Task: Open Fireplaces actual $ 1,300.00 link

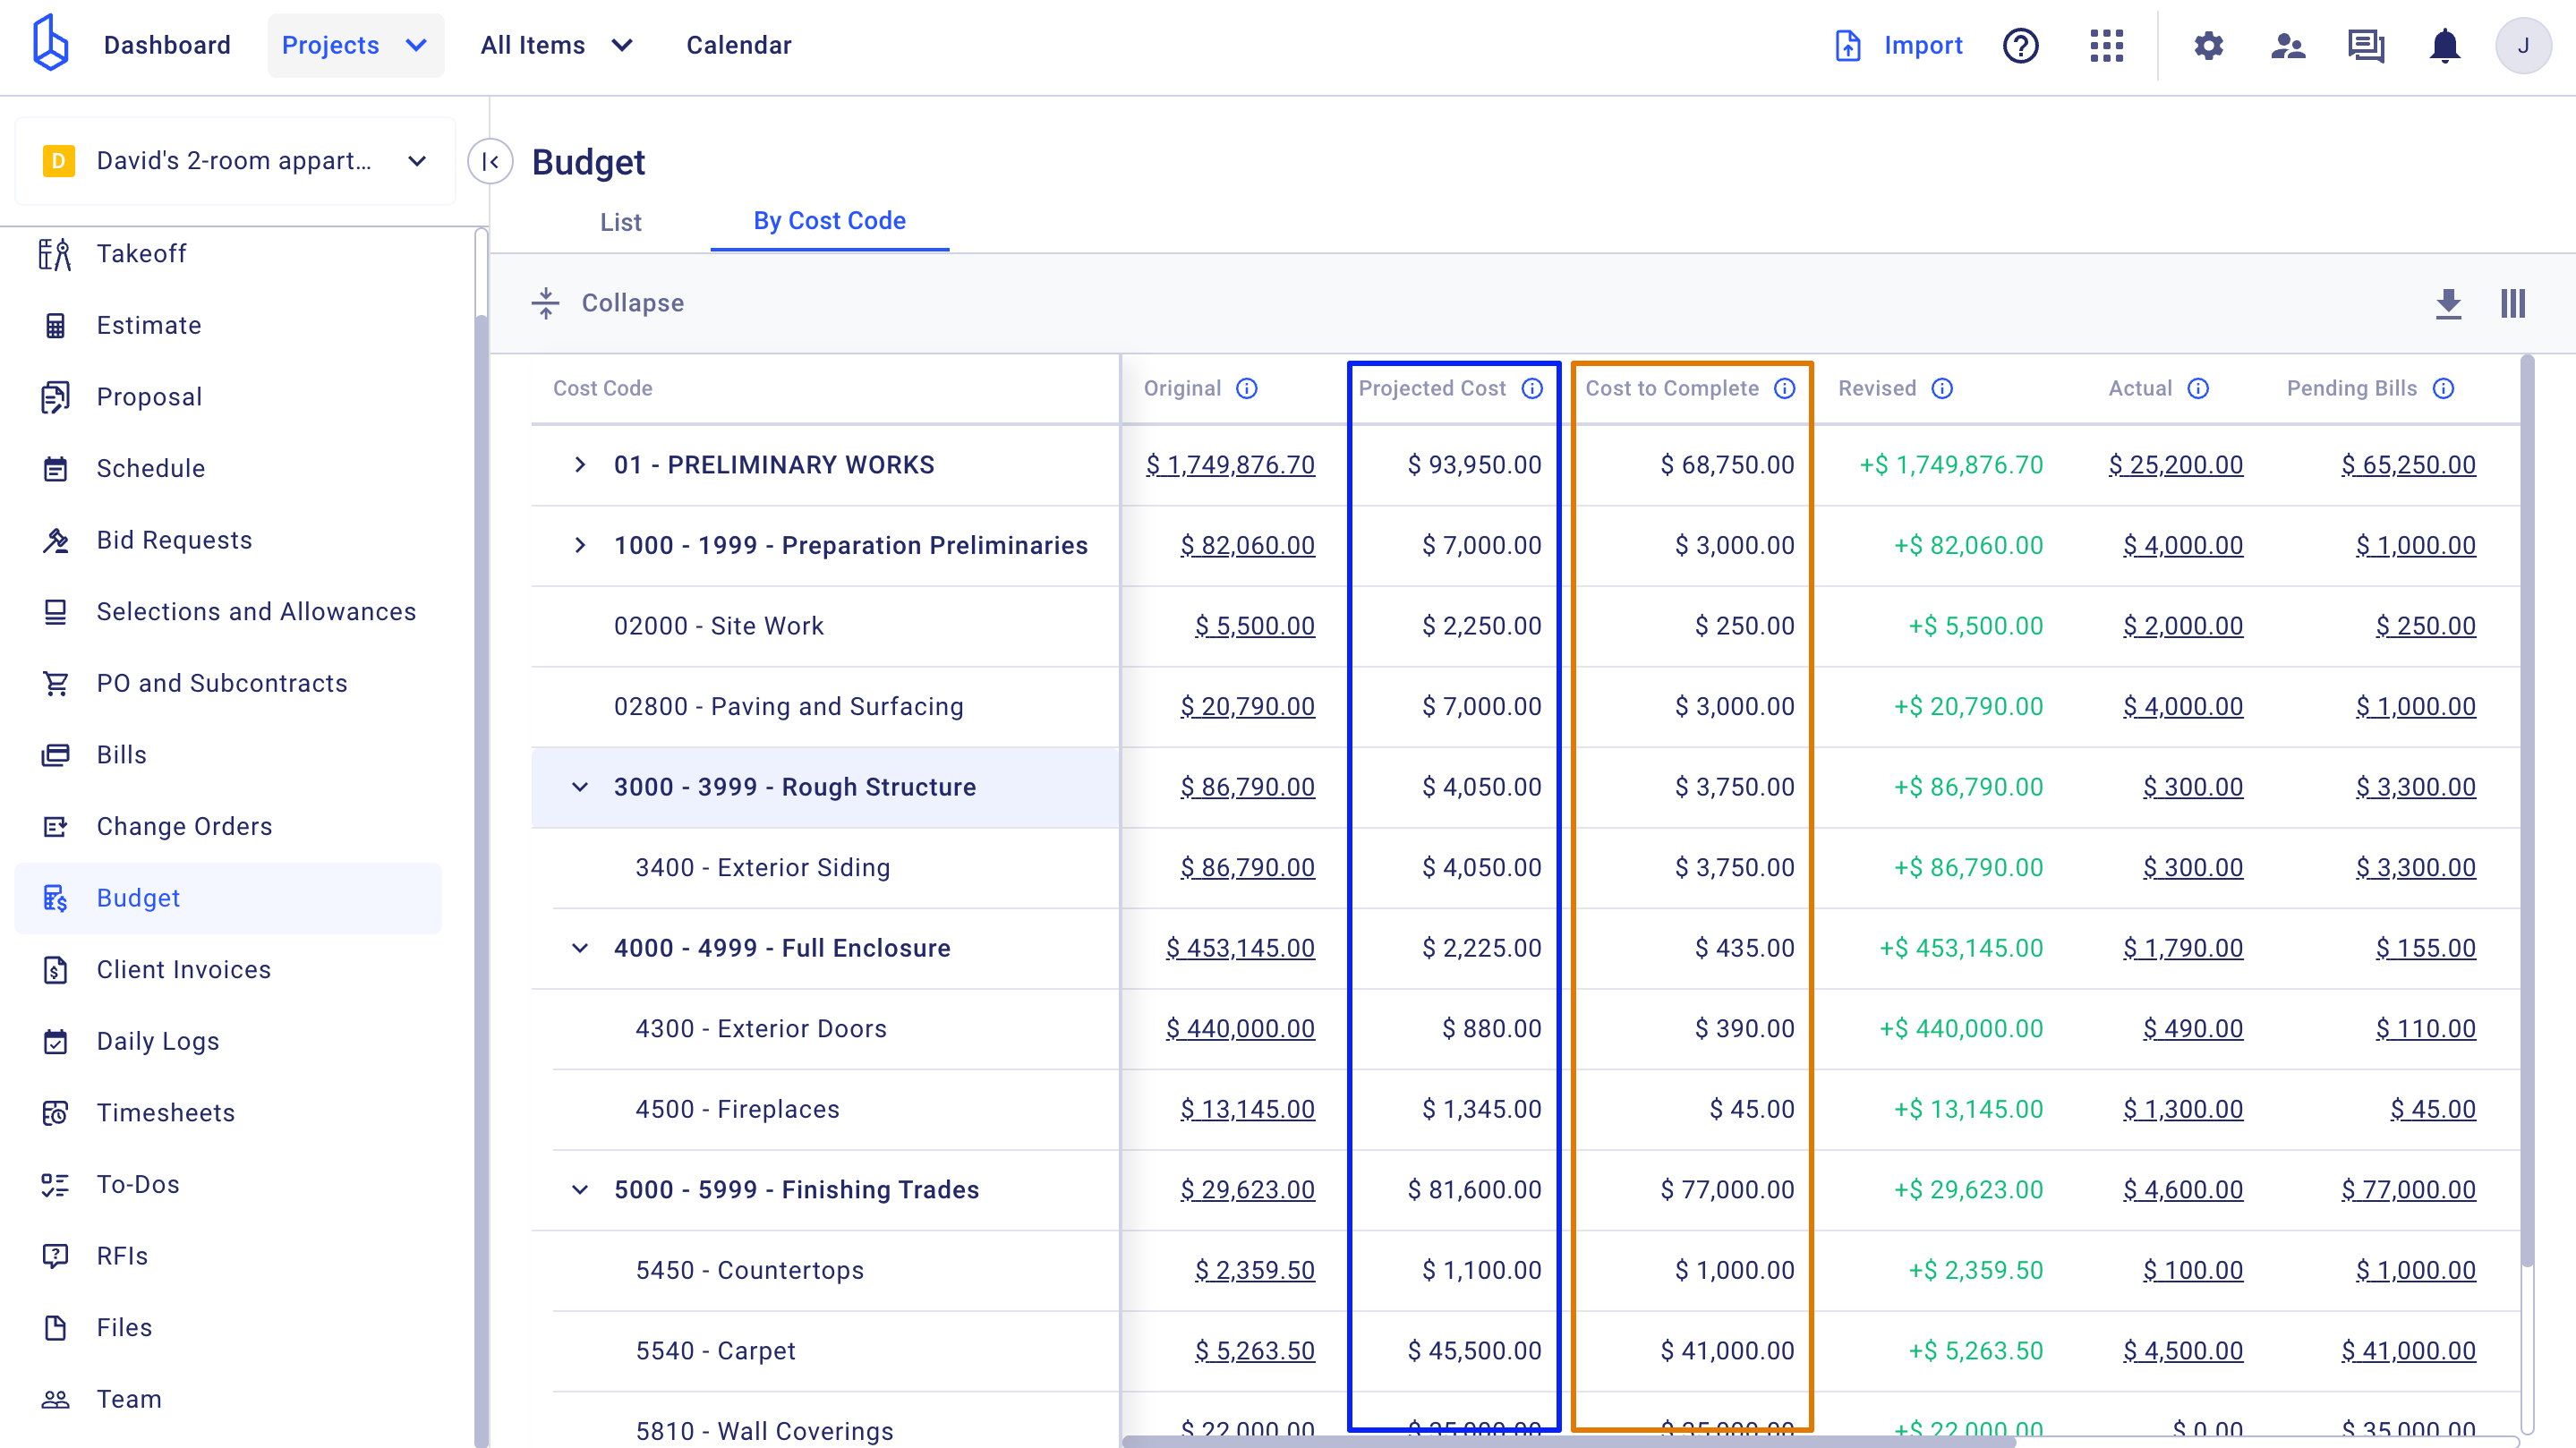Action: [x=2183, y=1109]
